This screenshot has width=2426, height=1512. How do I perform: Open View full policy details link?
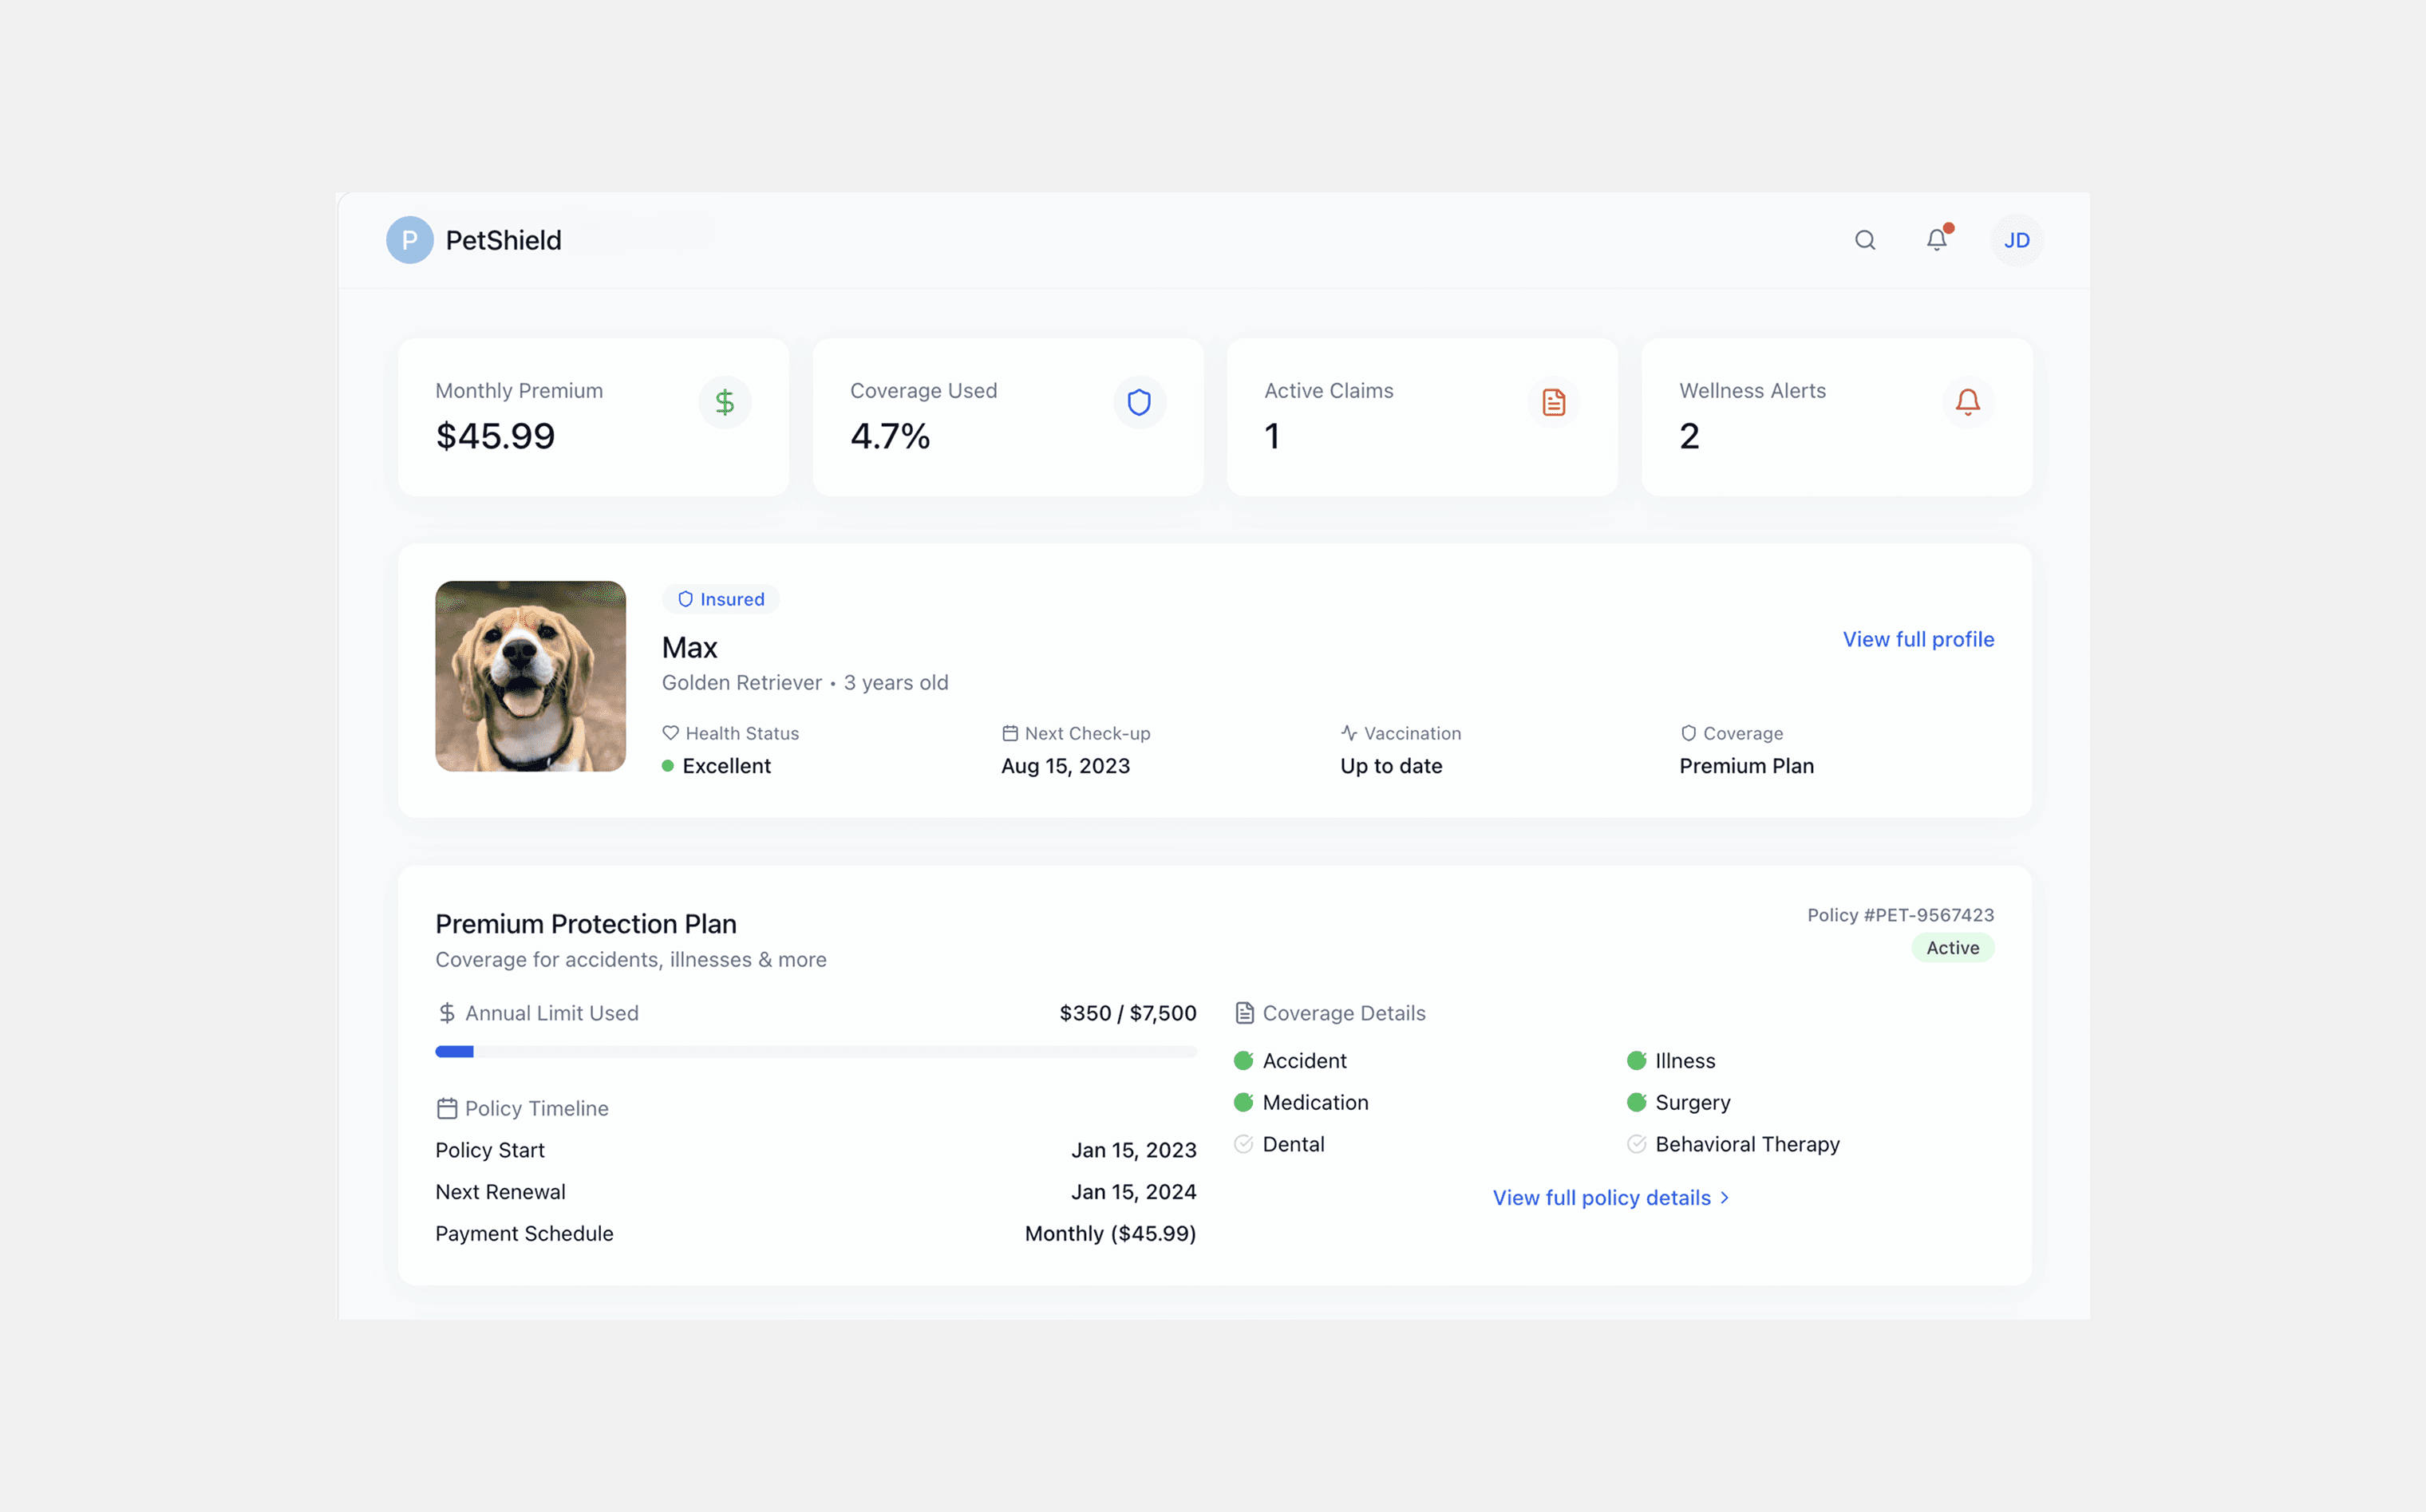pyautogui.click(x=1601, y=1197)
